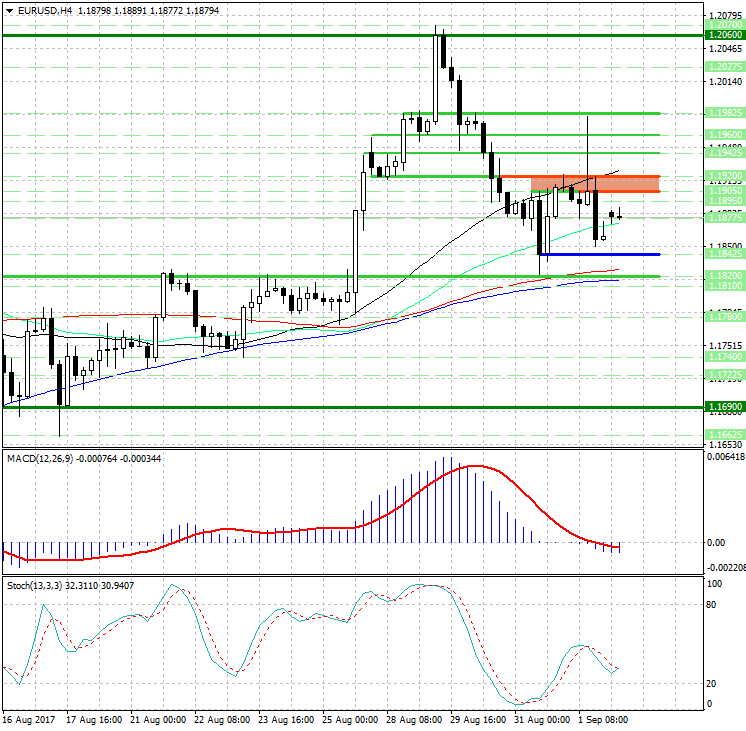Select the 1.18100 price level label
This screenshot has width=746, height=731.
(x=725, y=286)
